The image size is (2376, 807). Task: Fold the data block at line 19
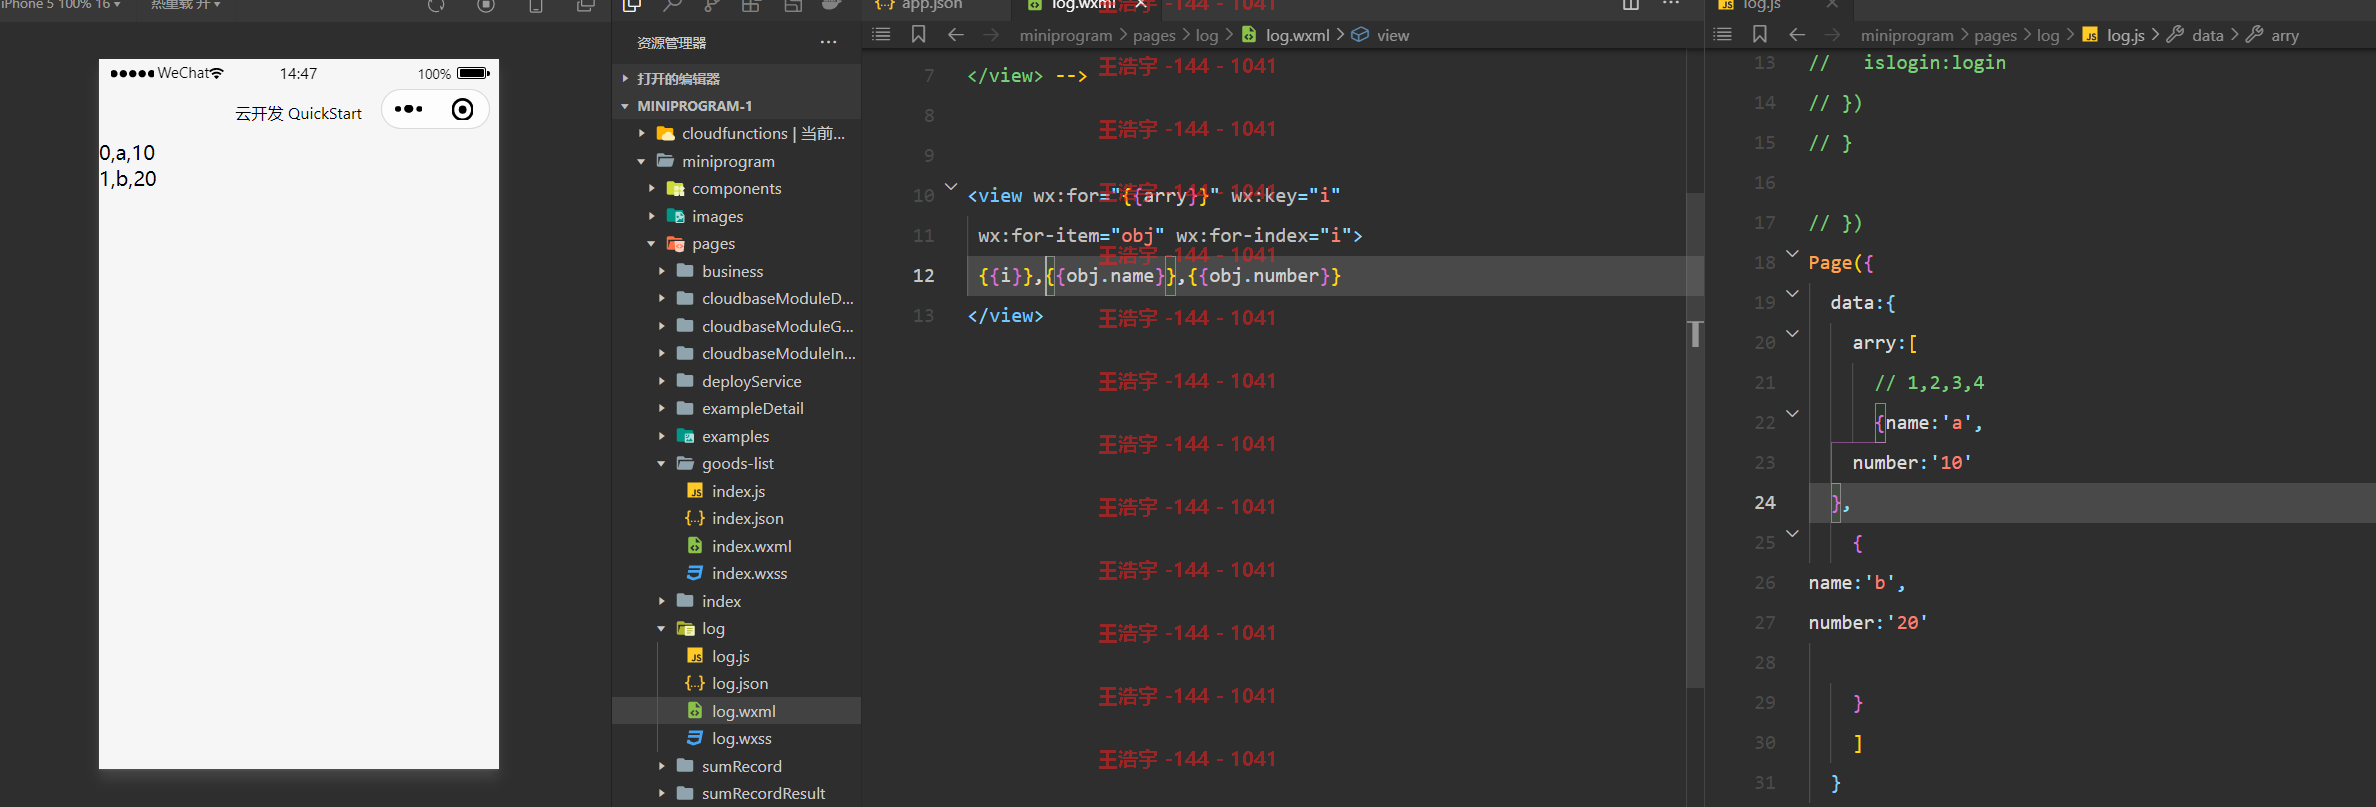[1792, 293]
